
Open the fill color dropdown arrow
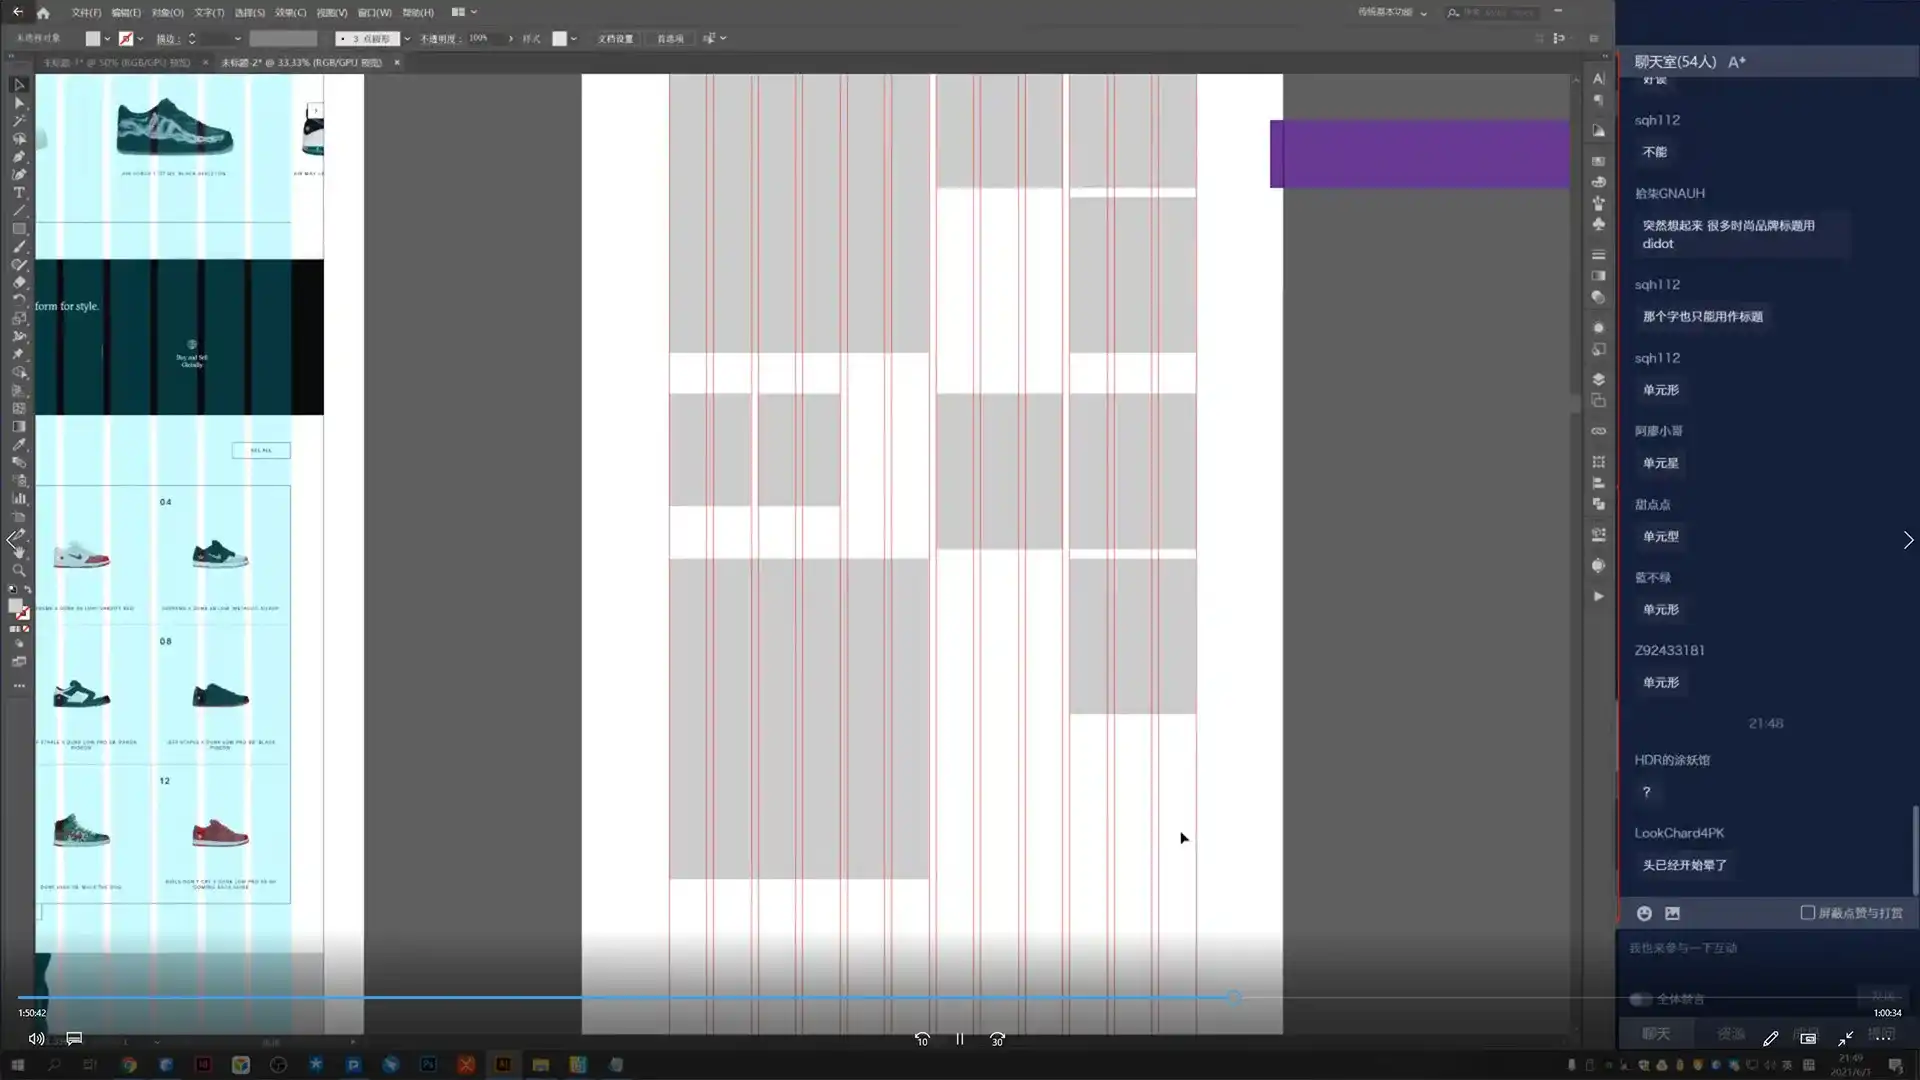[x=107, y=39]
